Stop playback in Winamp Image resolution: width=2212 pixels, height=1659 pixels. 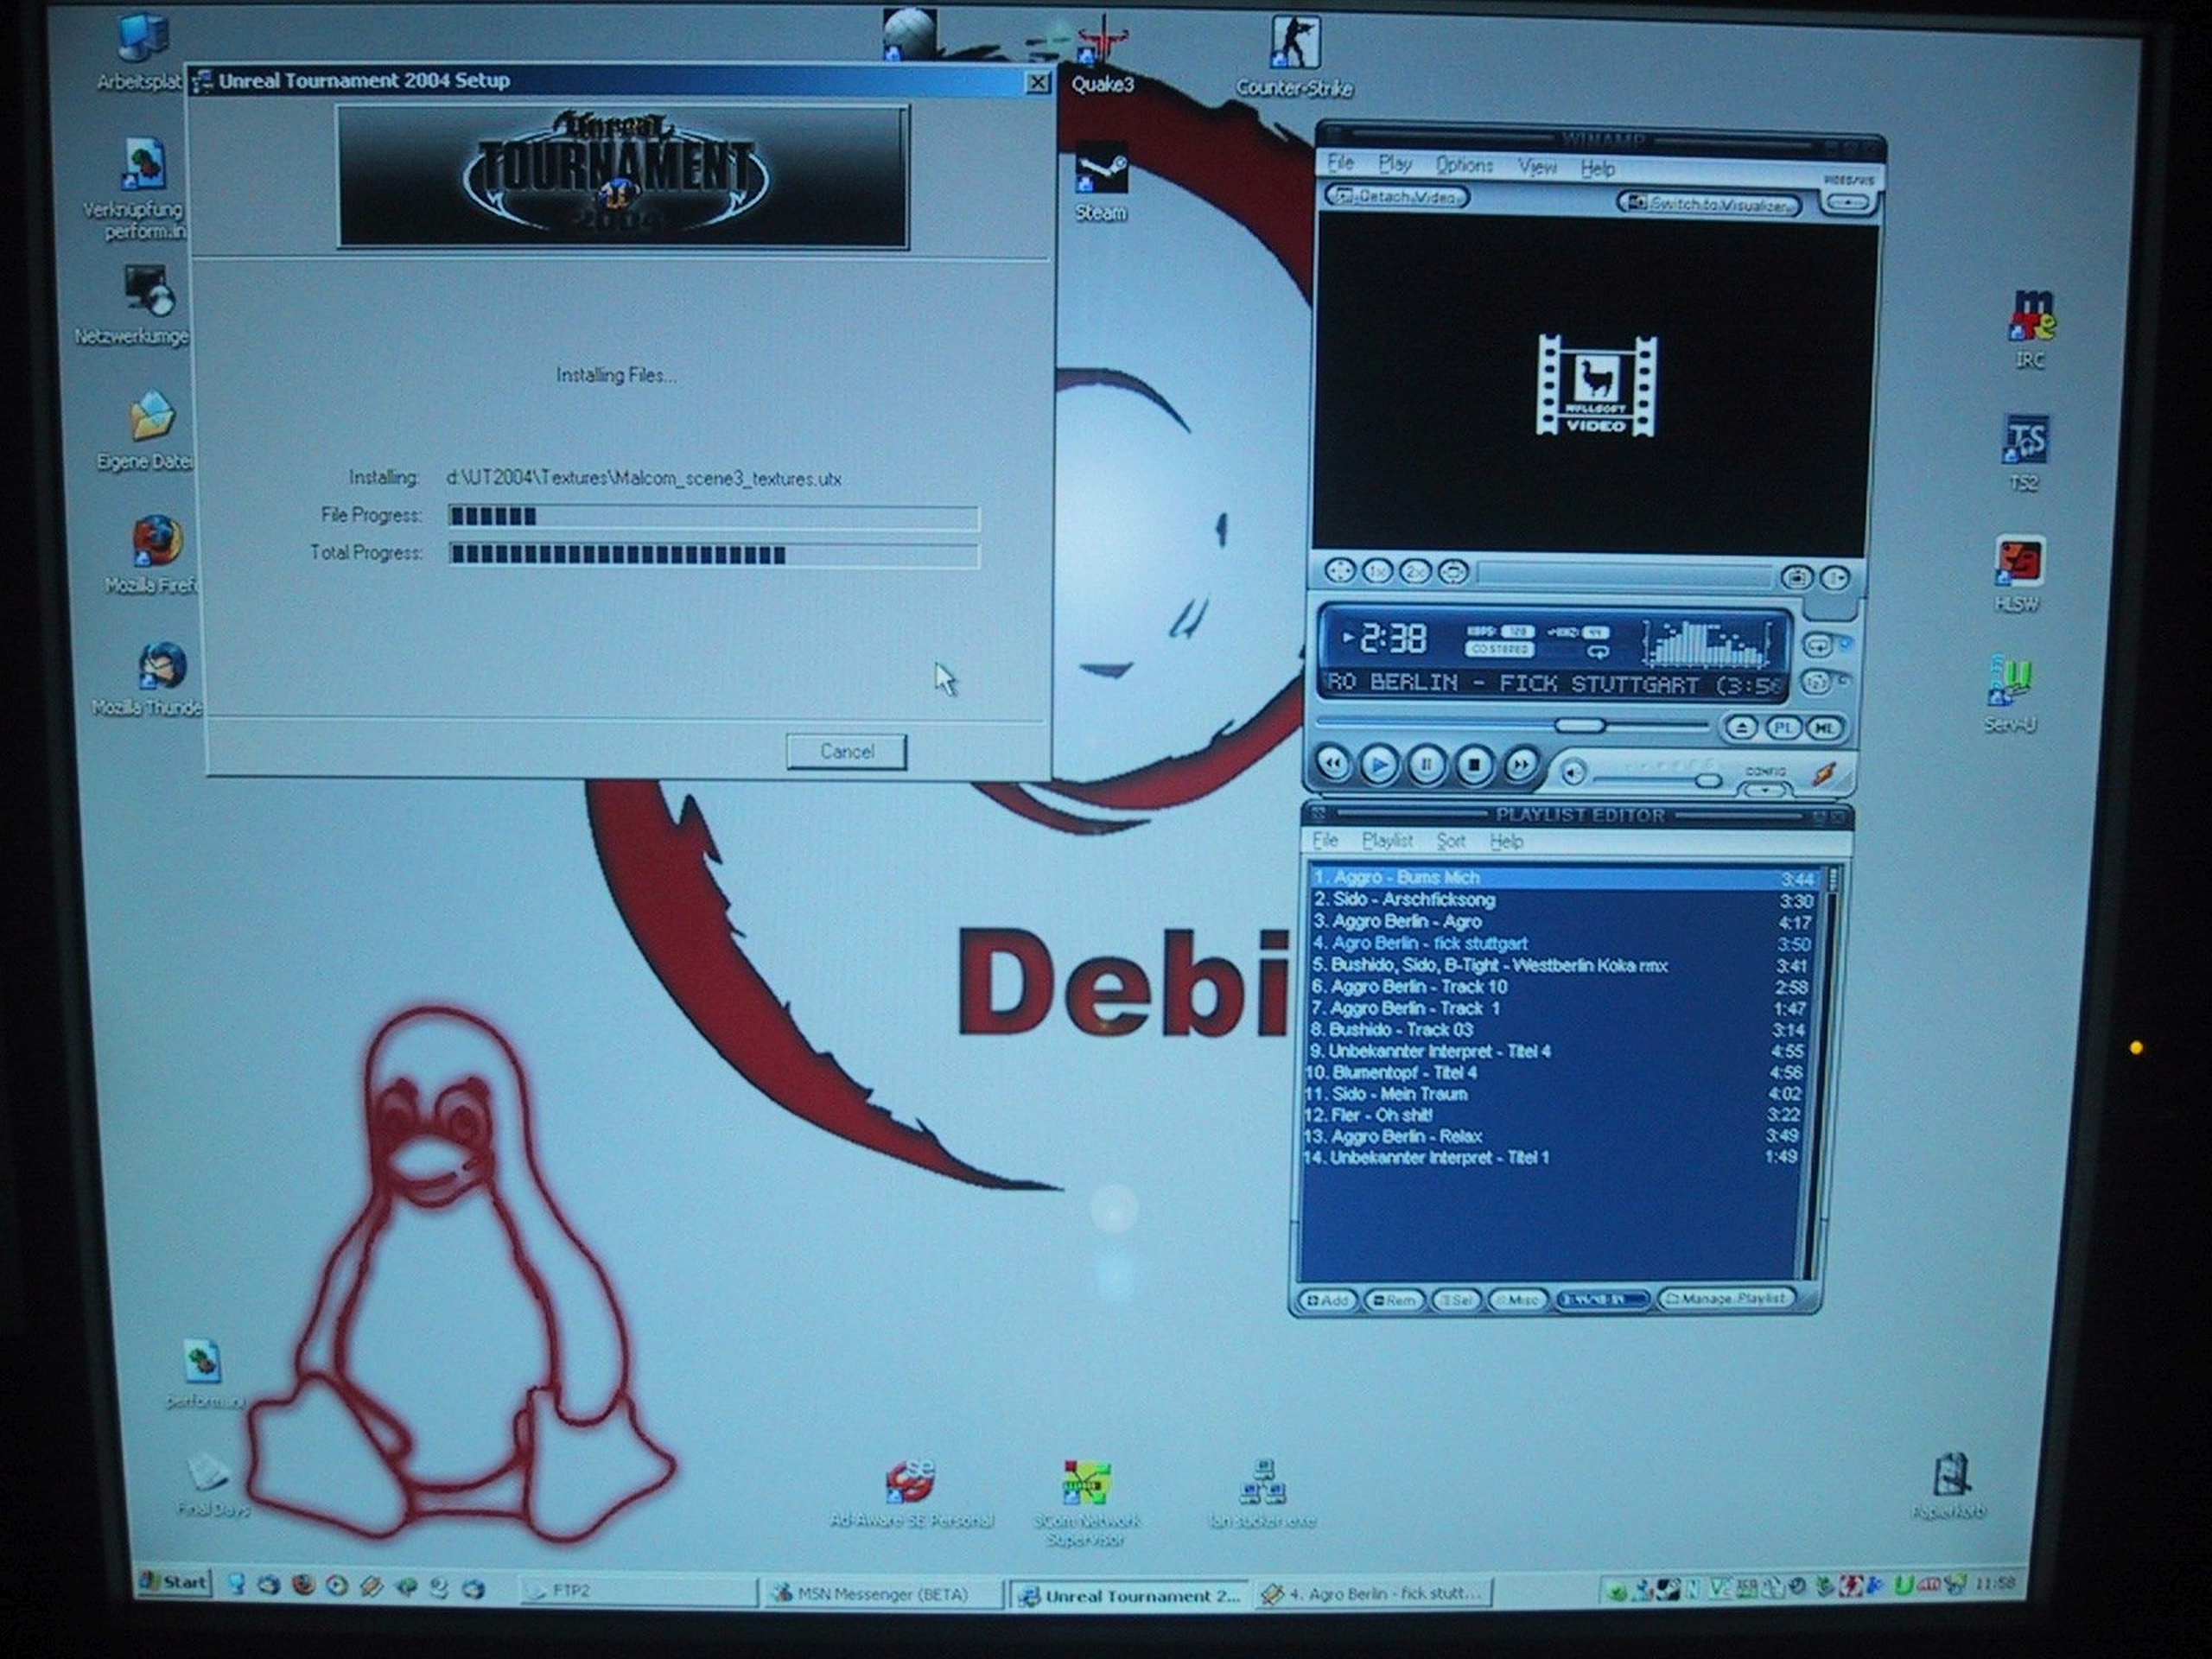point(1473,766)
